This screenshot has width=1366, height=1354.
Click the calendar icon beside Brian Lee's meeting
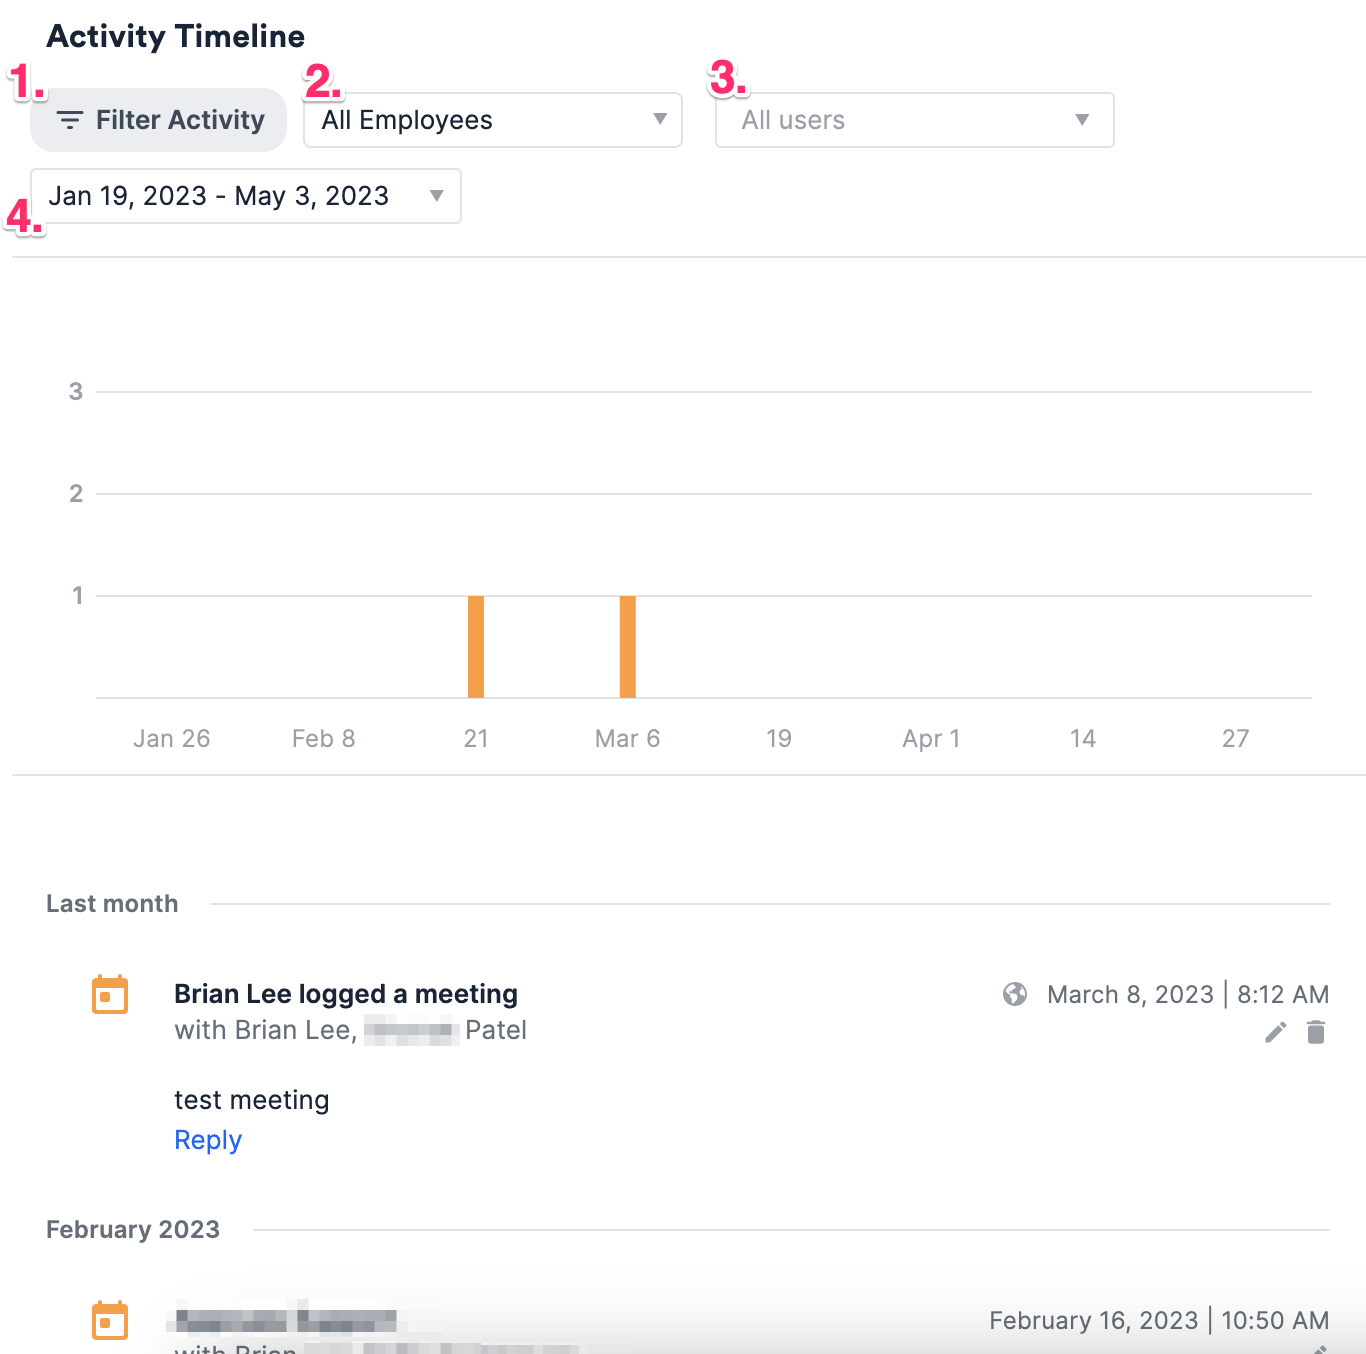[x=110, y=994]
